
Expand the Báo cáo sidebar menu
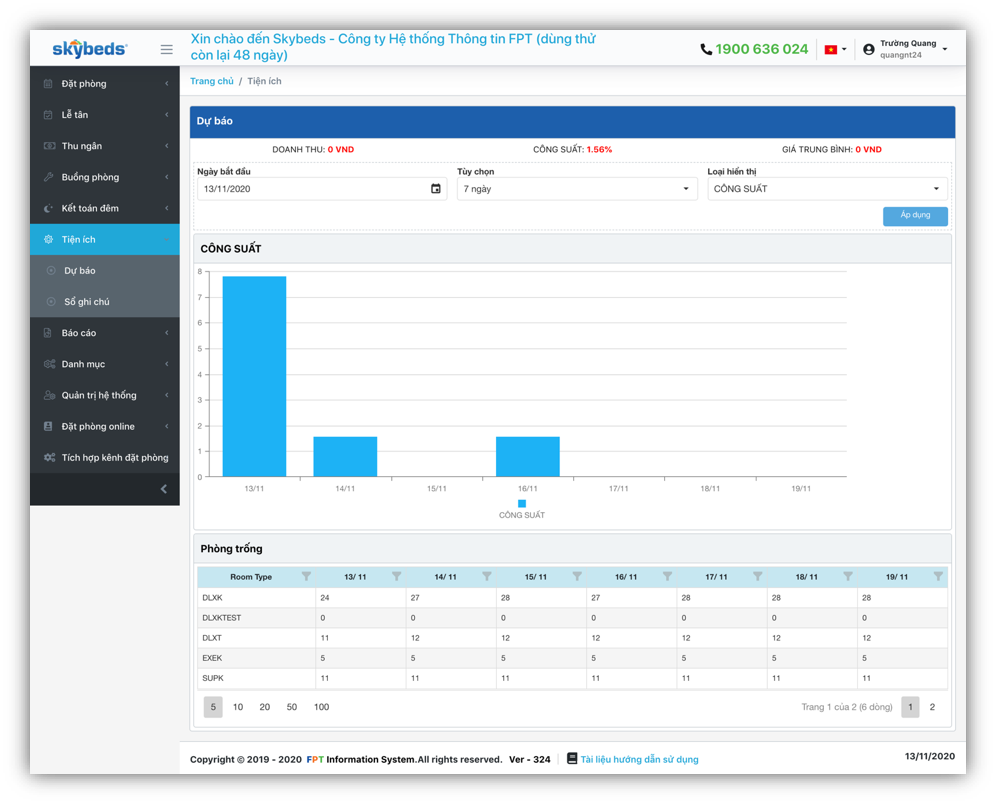(104, 333)
